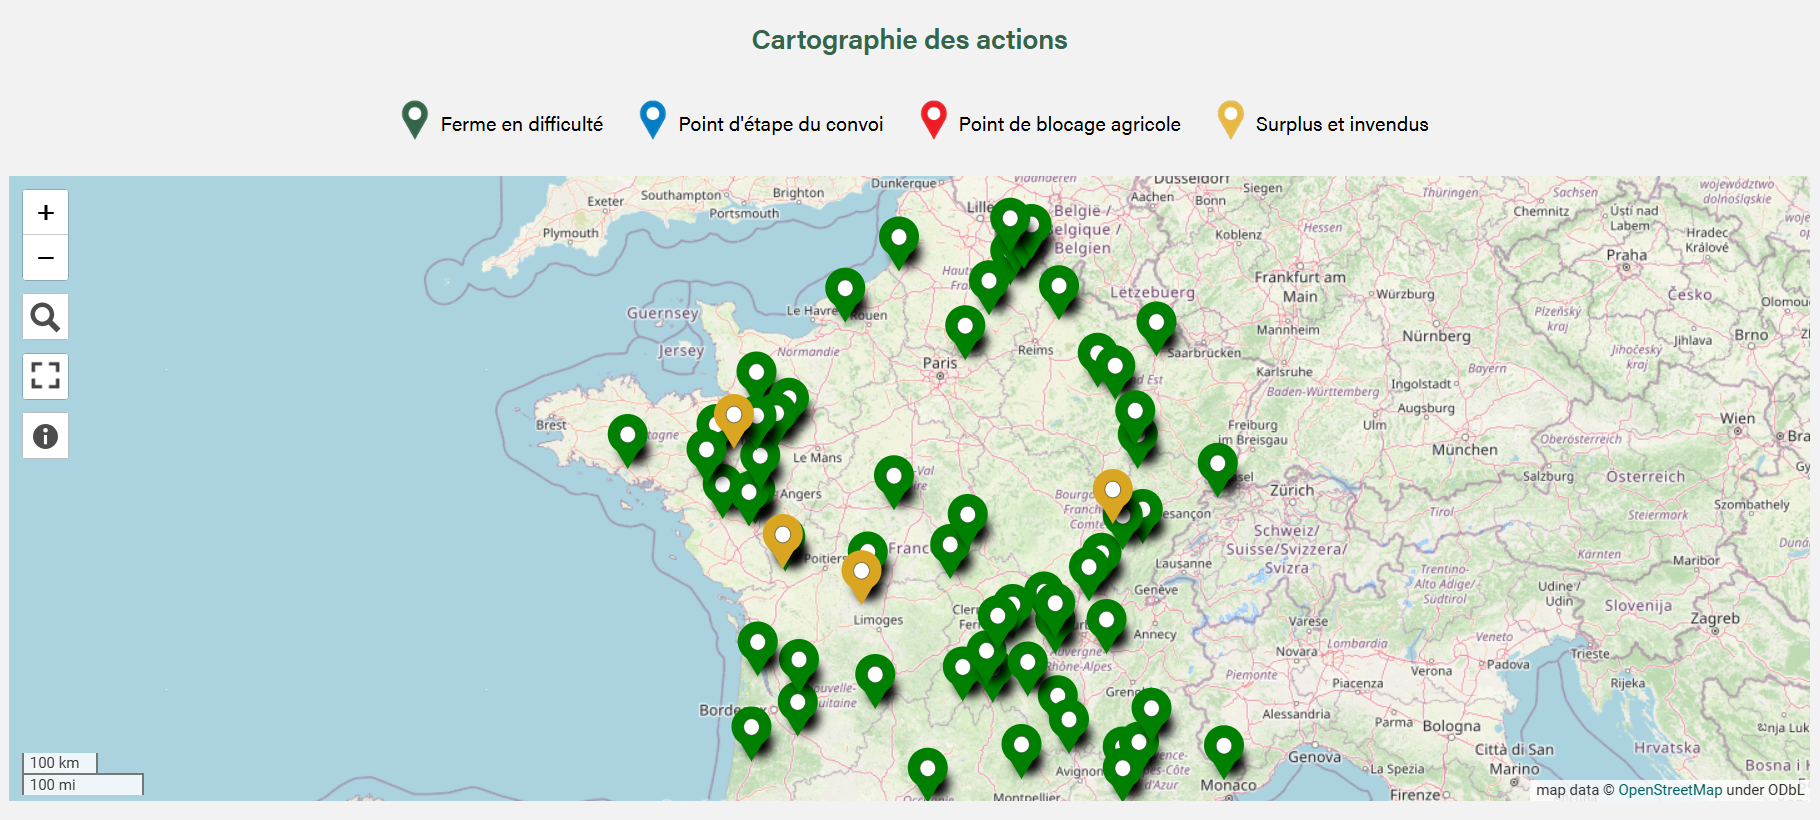Screen dimensions: 1820x820
Task: Click the blue Point d'étape legend pin
Action: pyautogui.click(x=653, y=120)
